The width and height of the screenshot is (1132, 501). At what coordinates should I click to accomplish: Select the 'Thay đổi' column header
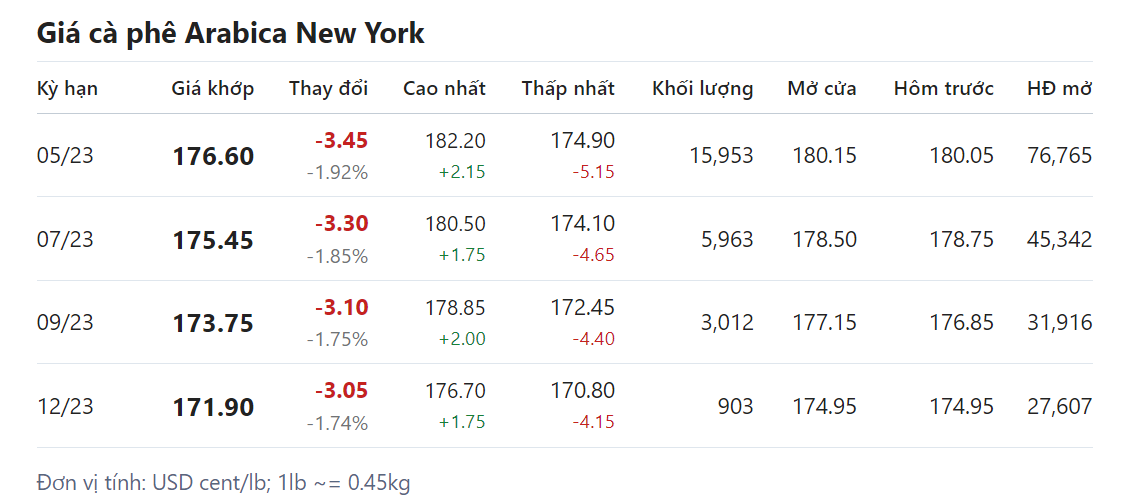pos(328,88)
